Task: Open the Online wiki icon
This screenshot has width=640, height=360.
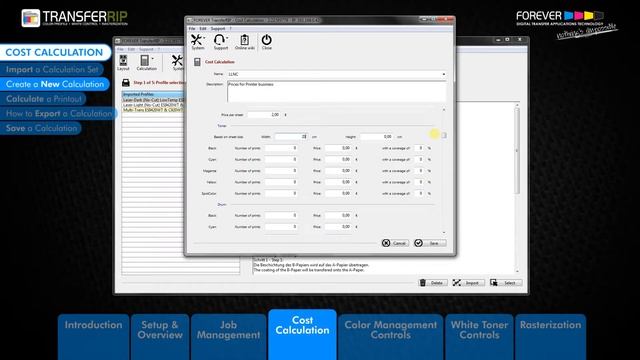Action: [244, 40]
